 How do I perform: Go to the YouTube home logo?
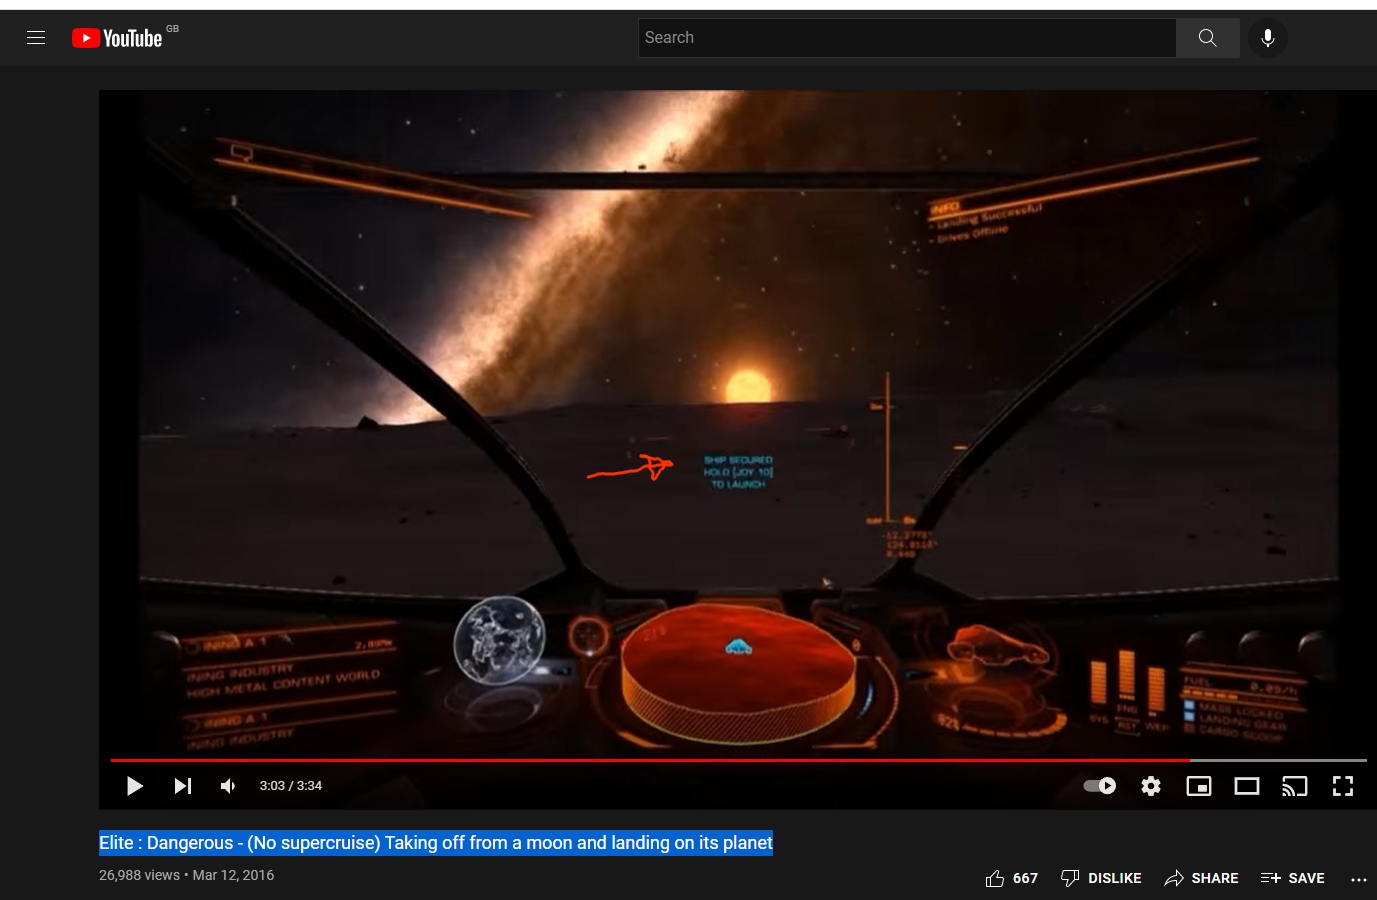coord(117,38)
